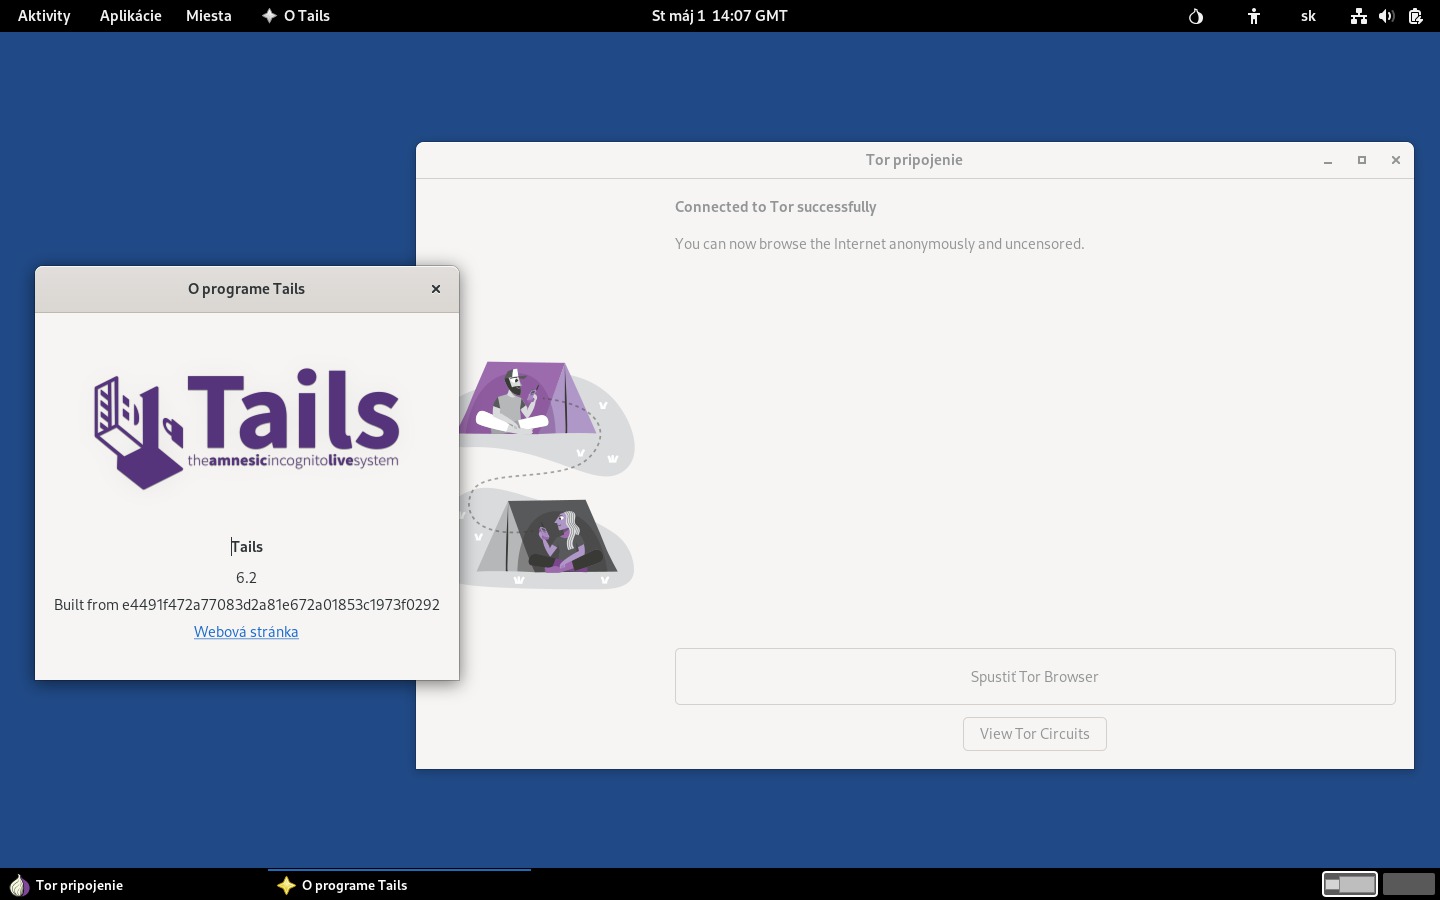Viewport: 1440px width, 900px height.
Task: Click View Tor Circuits button
Action: coord(1035,734)
